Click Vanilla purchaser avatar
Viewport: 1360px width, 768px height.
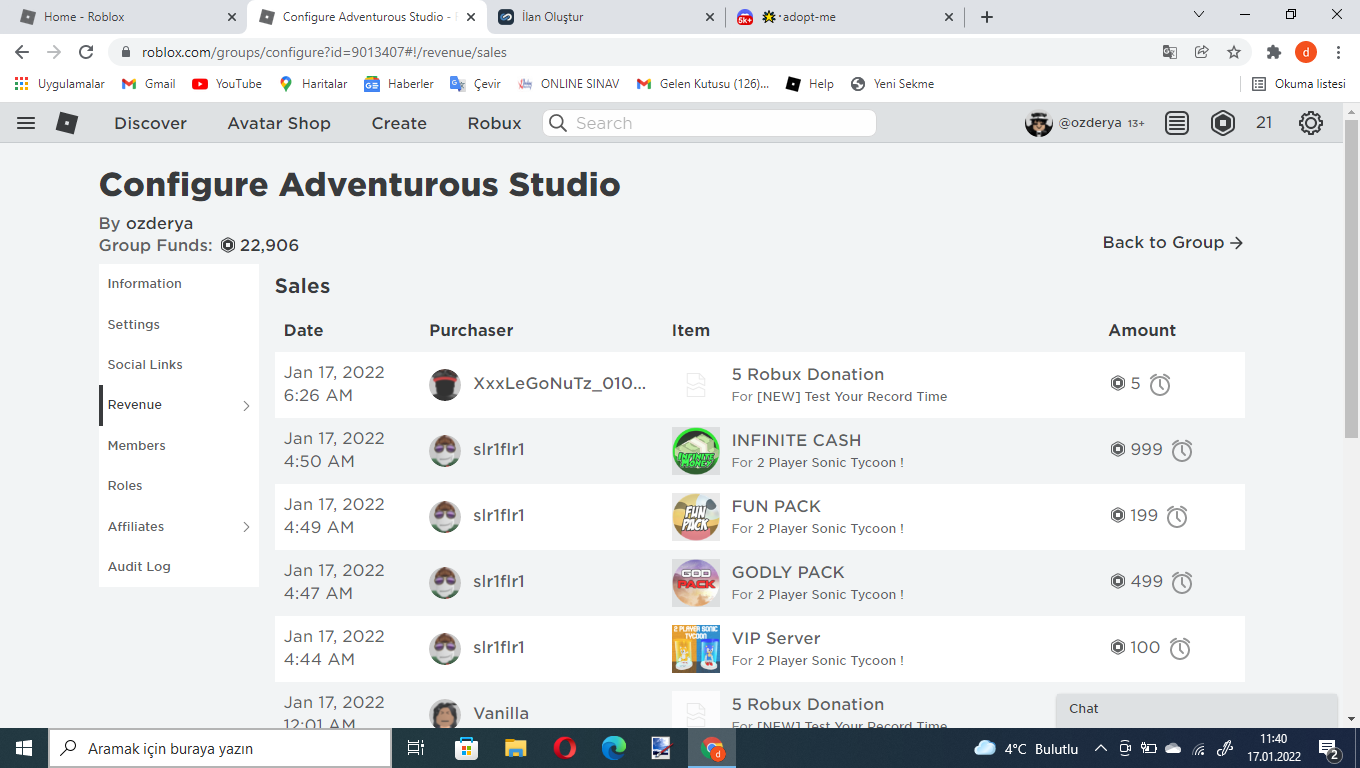pyautogui.click(x=445, y=714)
